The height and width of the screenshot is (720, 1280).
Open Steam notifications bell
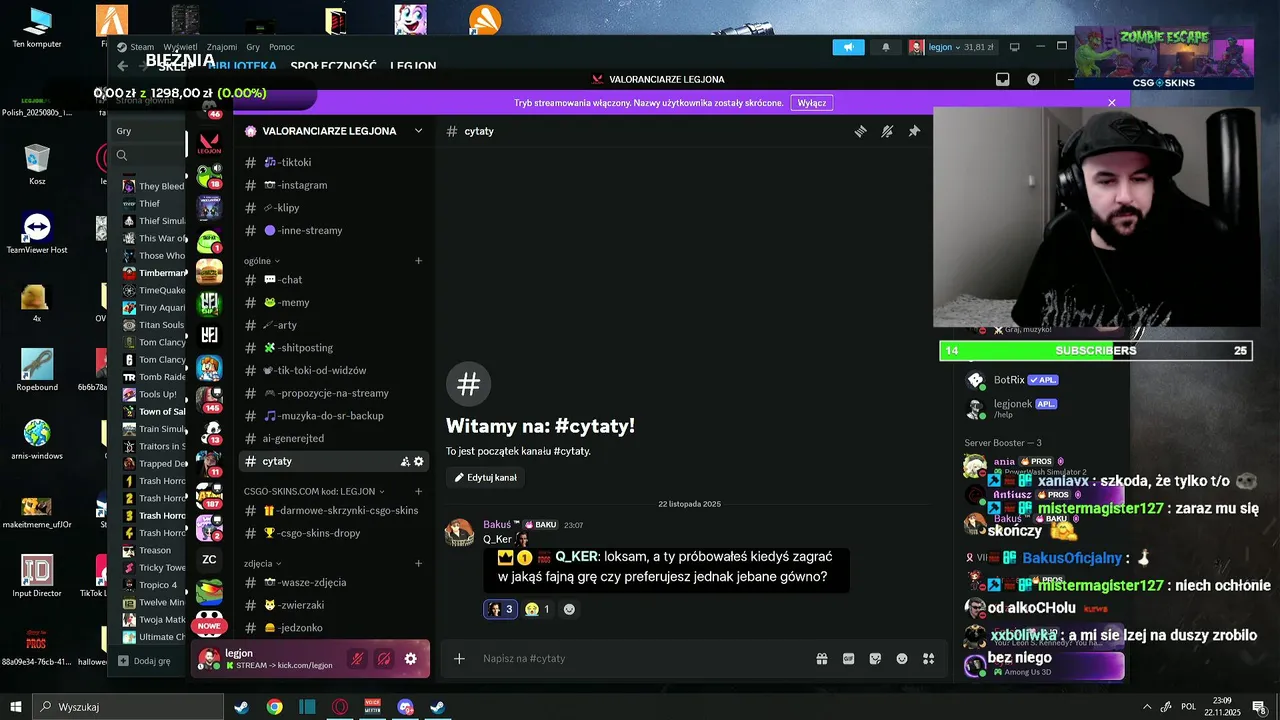click(885, 47)
